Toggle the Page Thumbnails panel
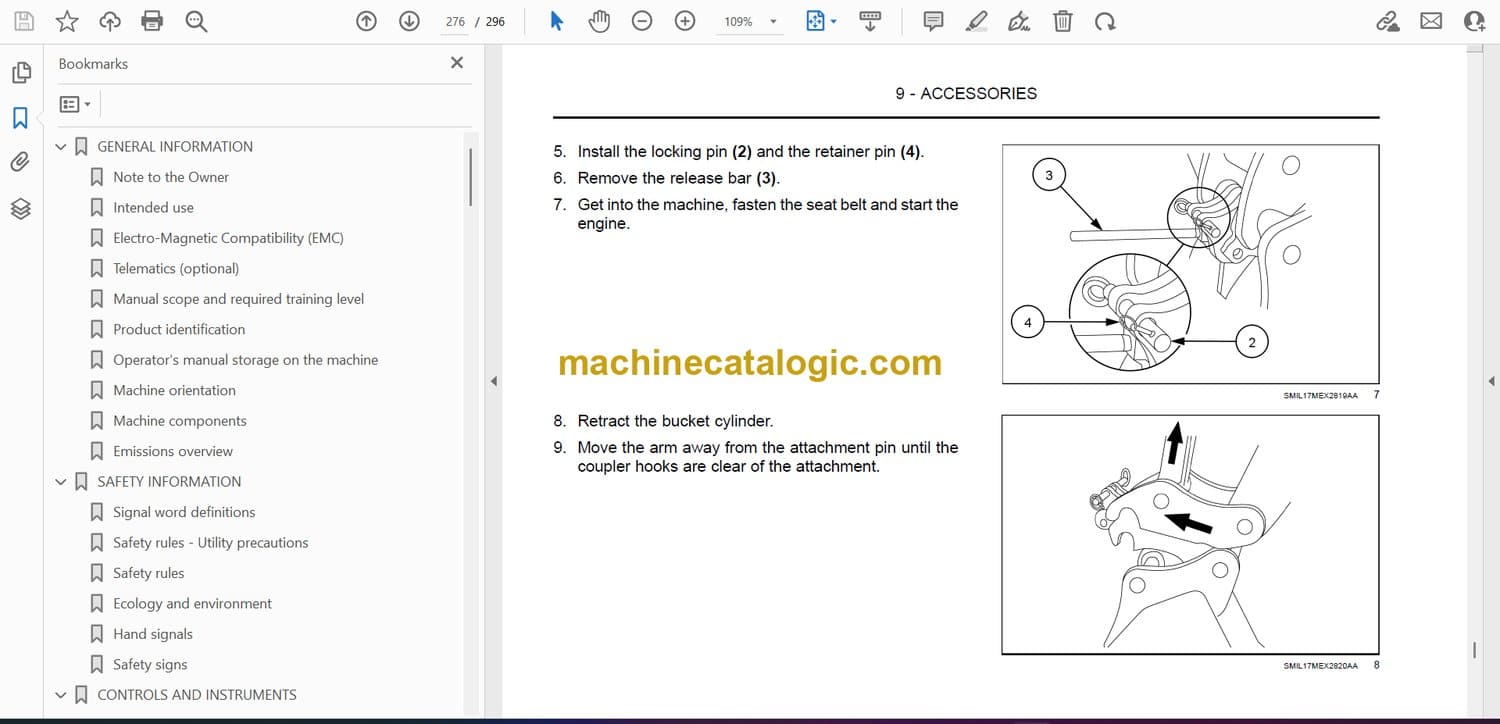This screenshot has height=724, width=1500. coord(20,73)
